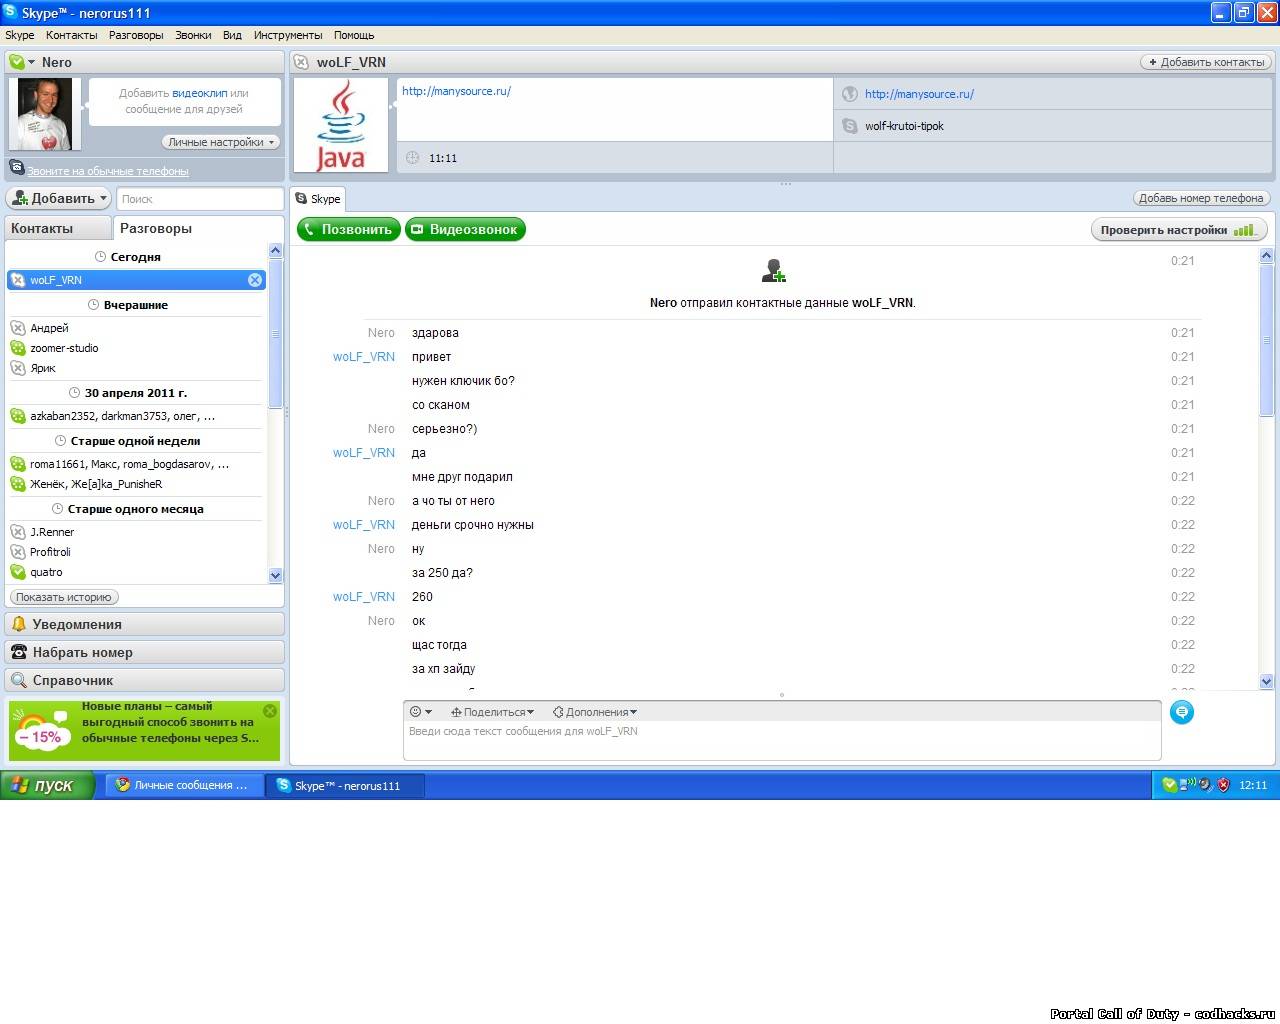Select the woLF_VRN conversation row
Viewport: 1280px width, 1024px height.
pos(136,280)
